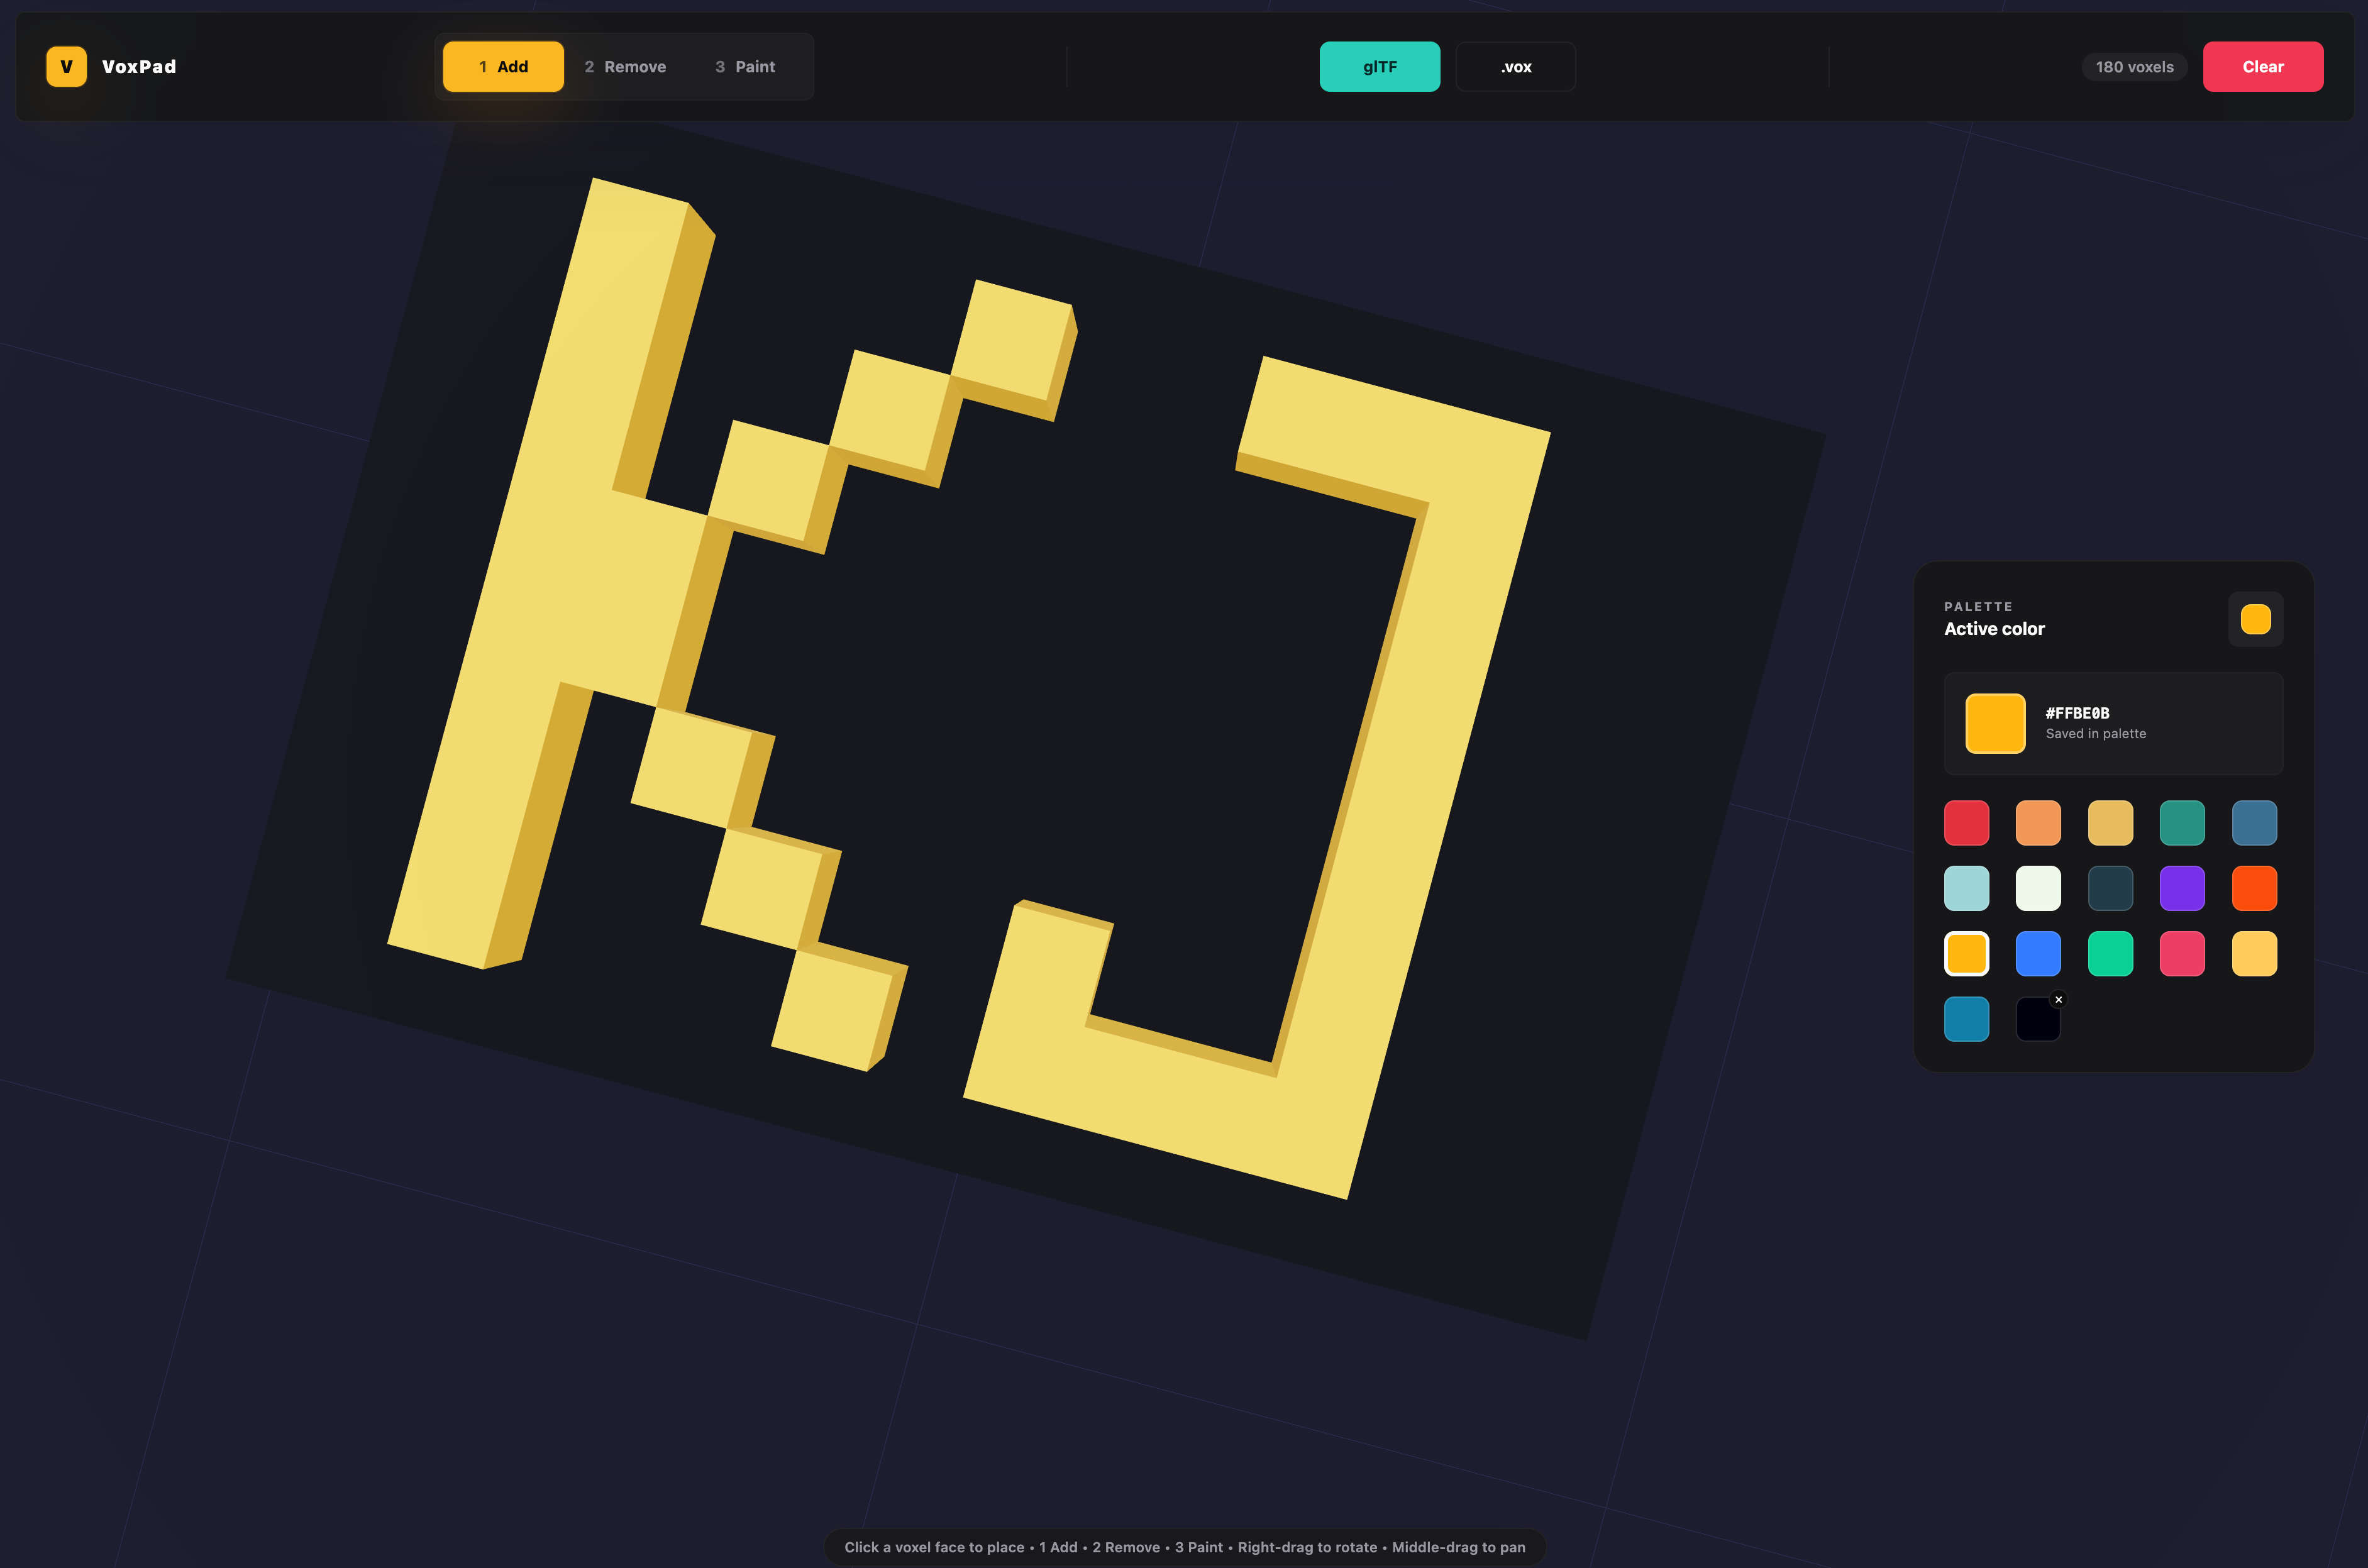2368x1568 pixels.
Task: Open the active color picker chip
Action: tap(2256, 619)
